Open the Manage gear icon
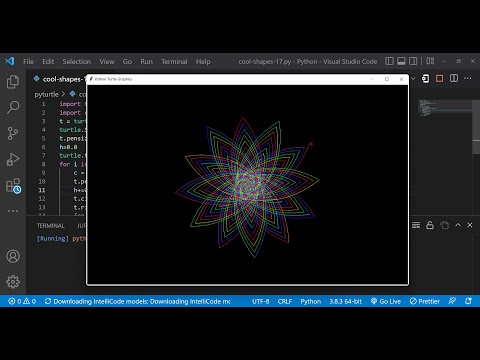480x360 pixels. click(x=13, y=282)
